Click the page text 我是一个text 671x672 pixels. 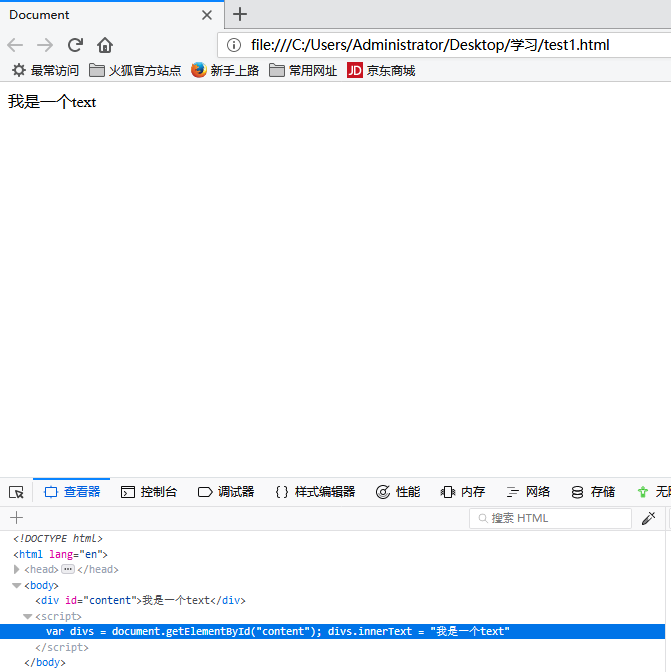(x=52, y=102)
